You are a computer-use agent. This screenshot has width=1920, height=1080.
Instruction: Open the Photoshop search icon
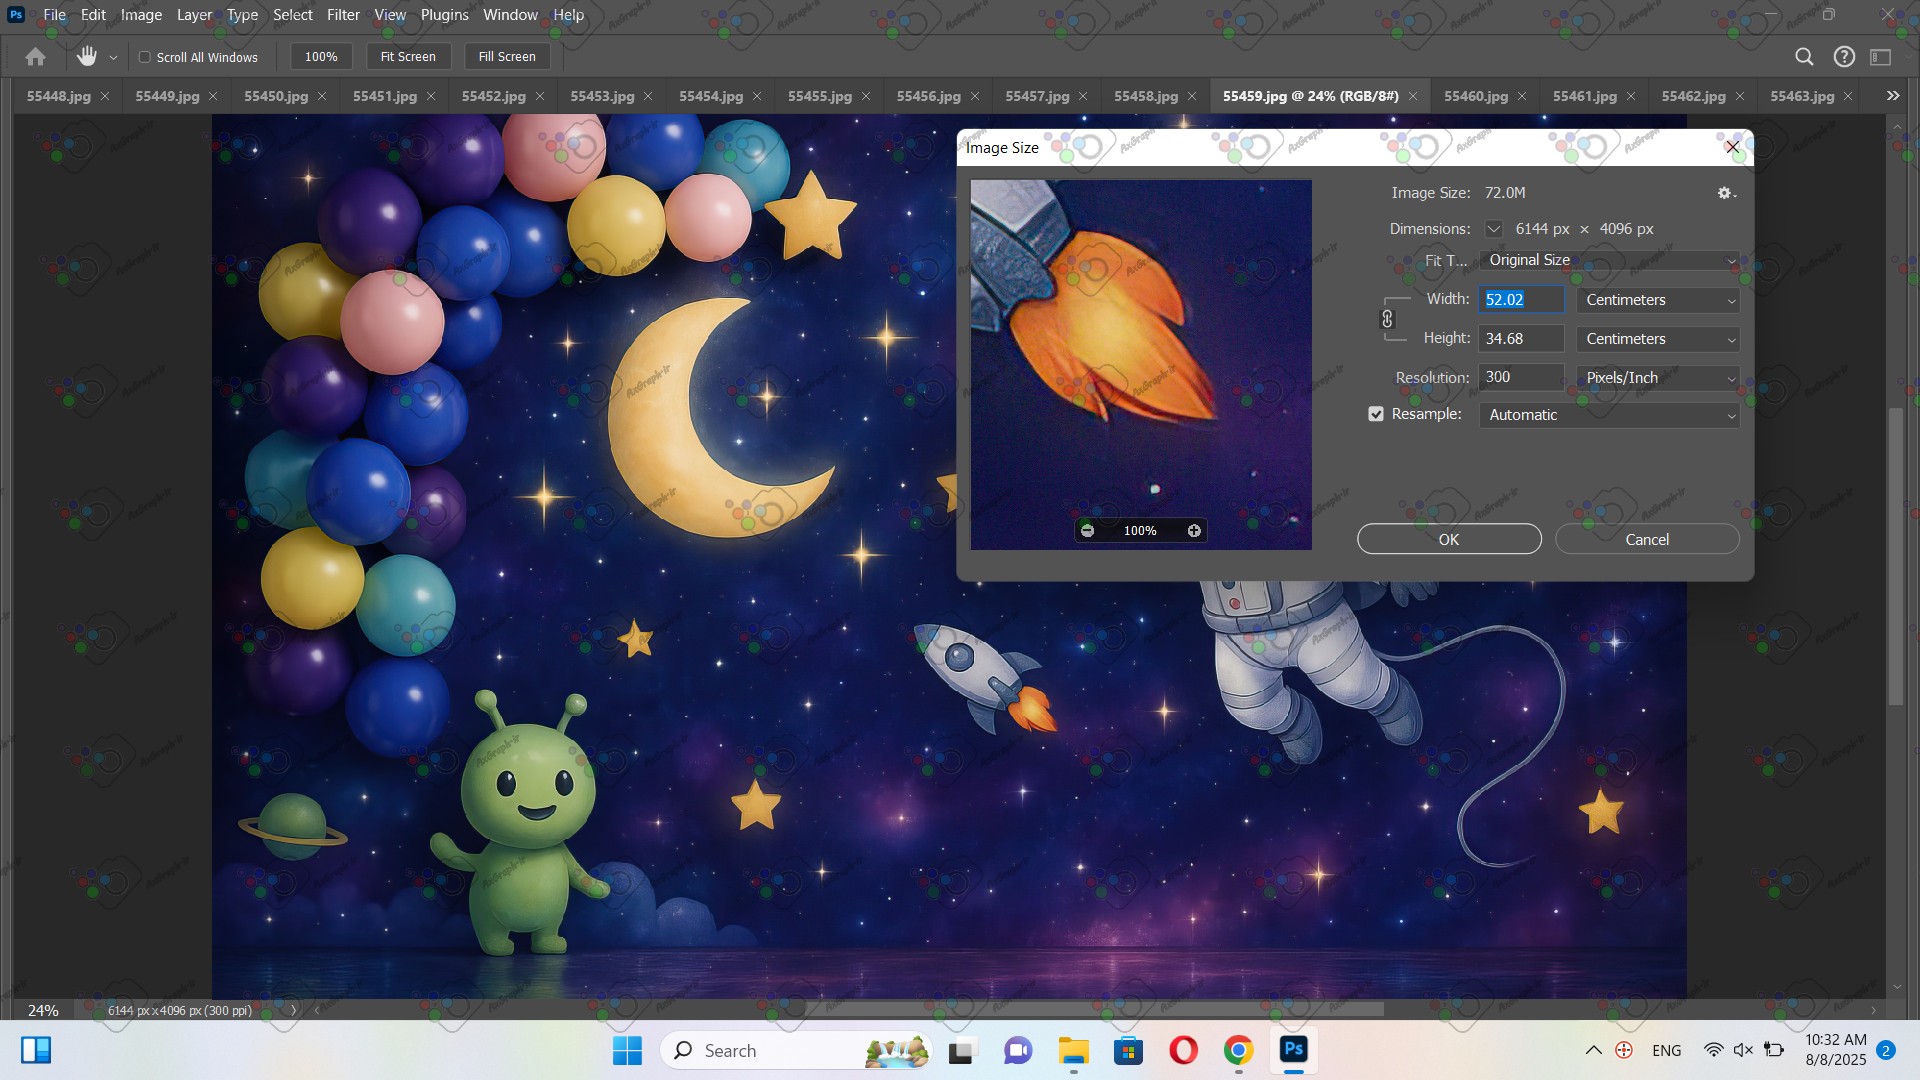click(1804, 57)
